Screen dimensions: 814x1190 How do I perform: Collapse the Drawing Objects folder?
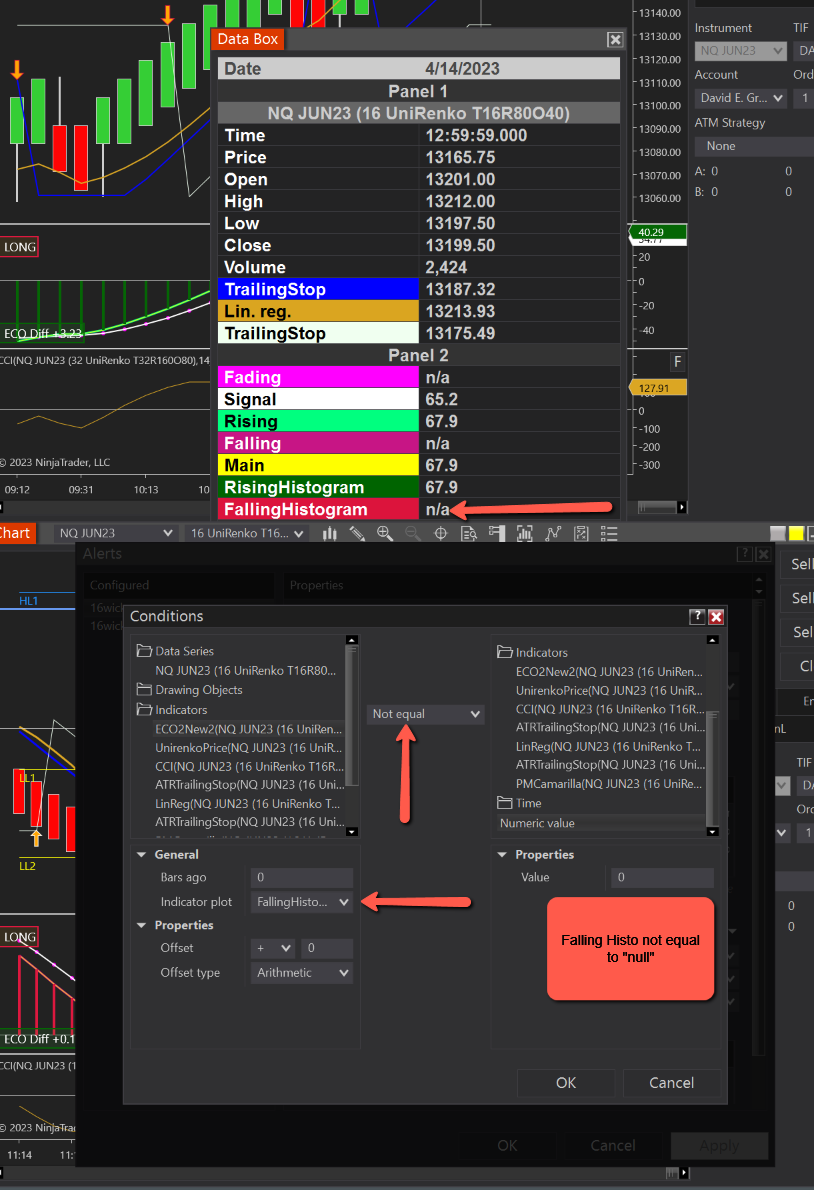coord(143,689)
